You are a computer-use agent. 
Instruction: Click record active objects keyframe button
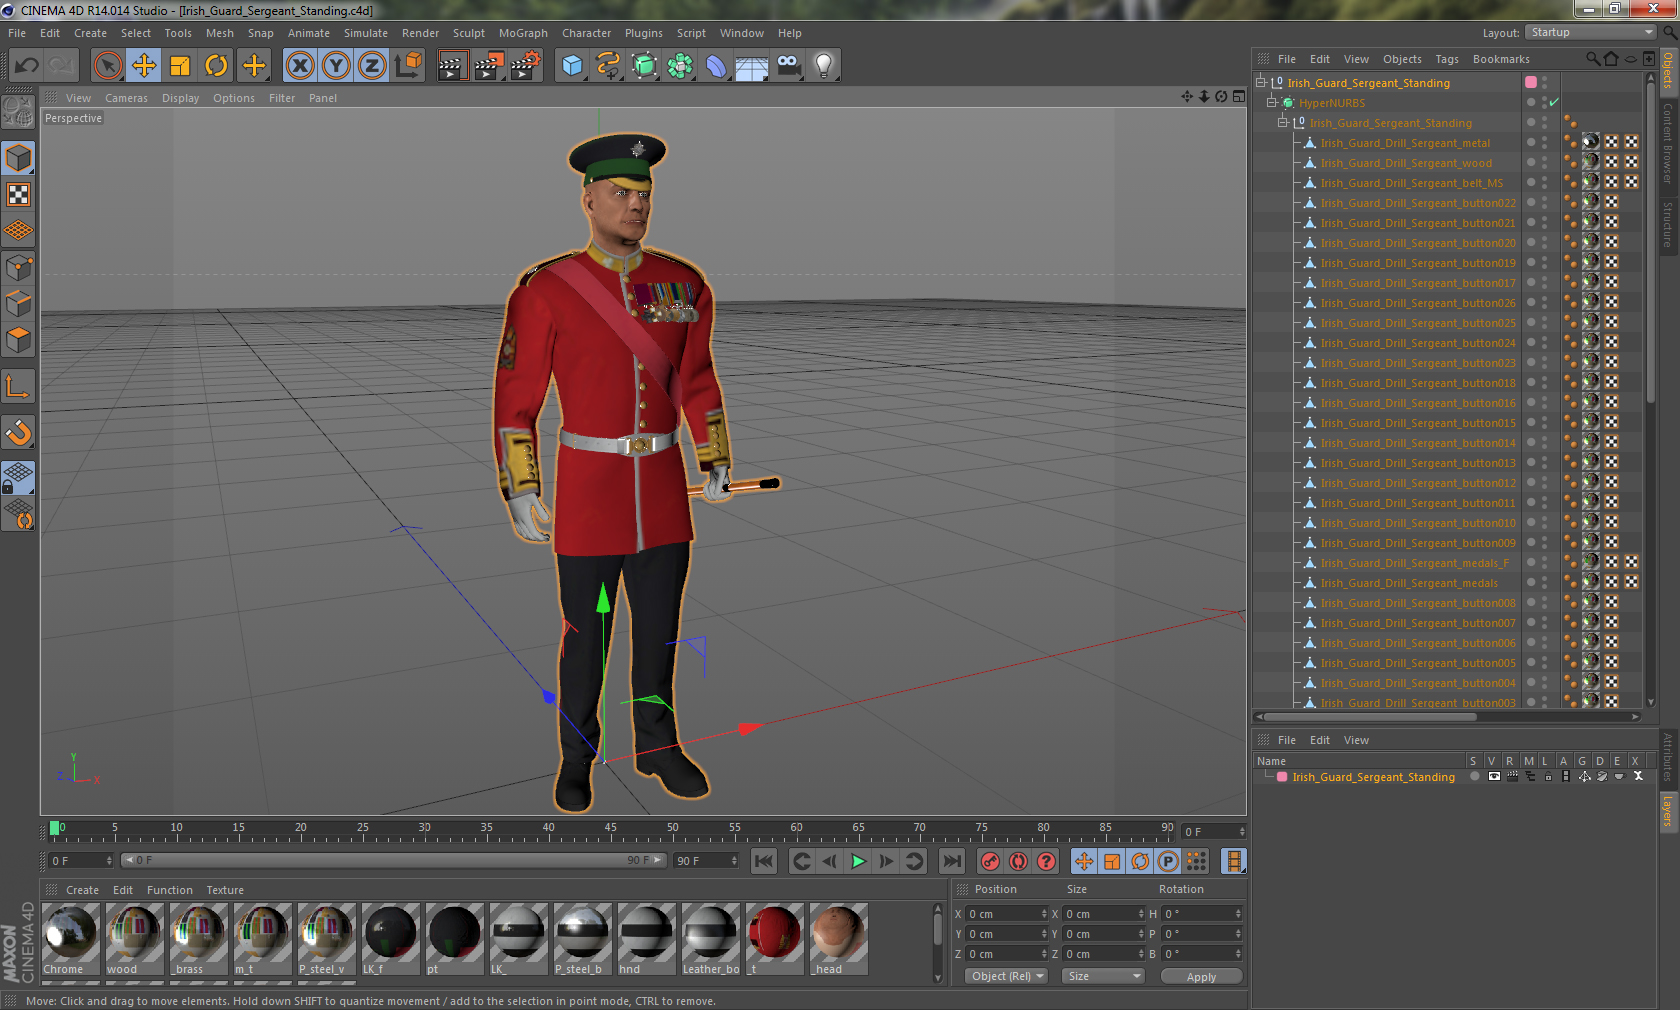[x=990, y=861]
